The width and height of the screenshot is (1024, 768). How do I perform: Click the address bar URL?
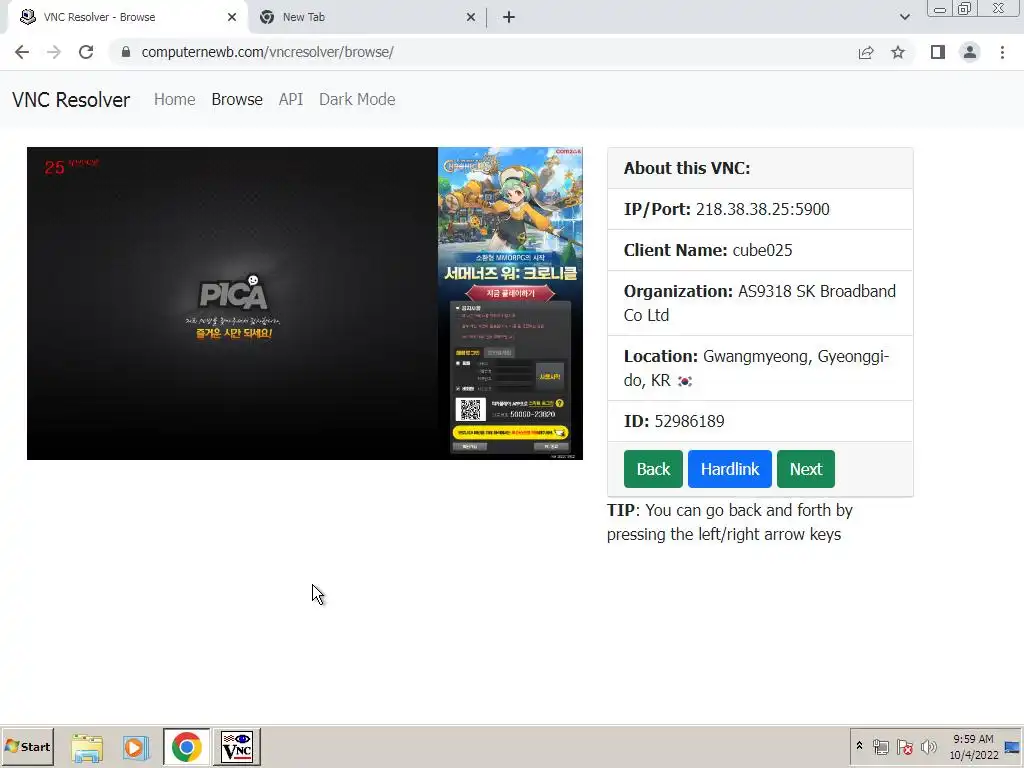click(267, 52)
